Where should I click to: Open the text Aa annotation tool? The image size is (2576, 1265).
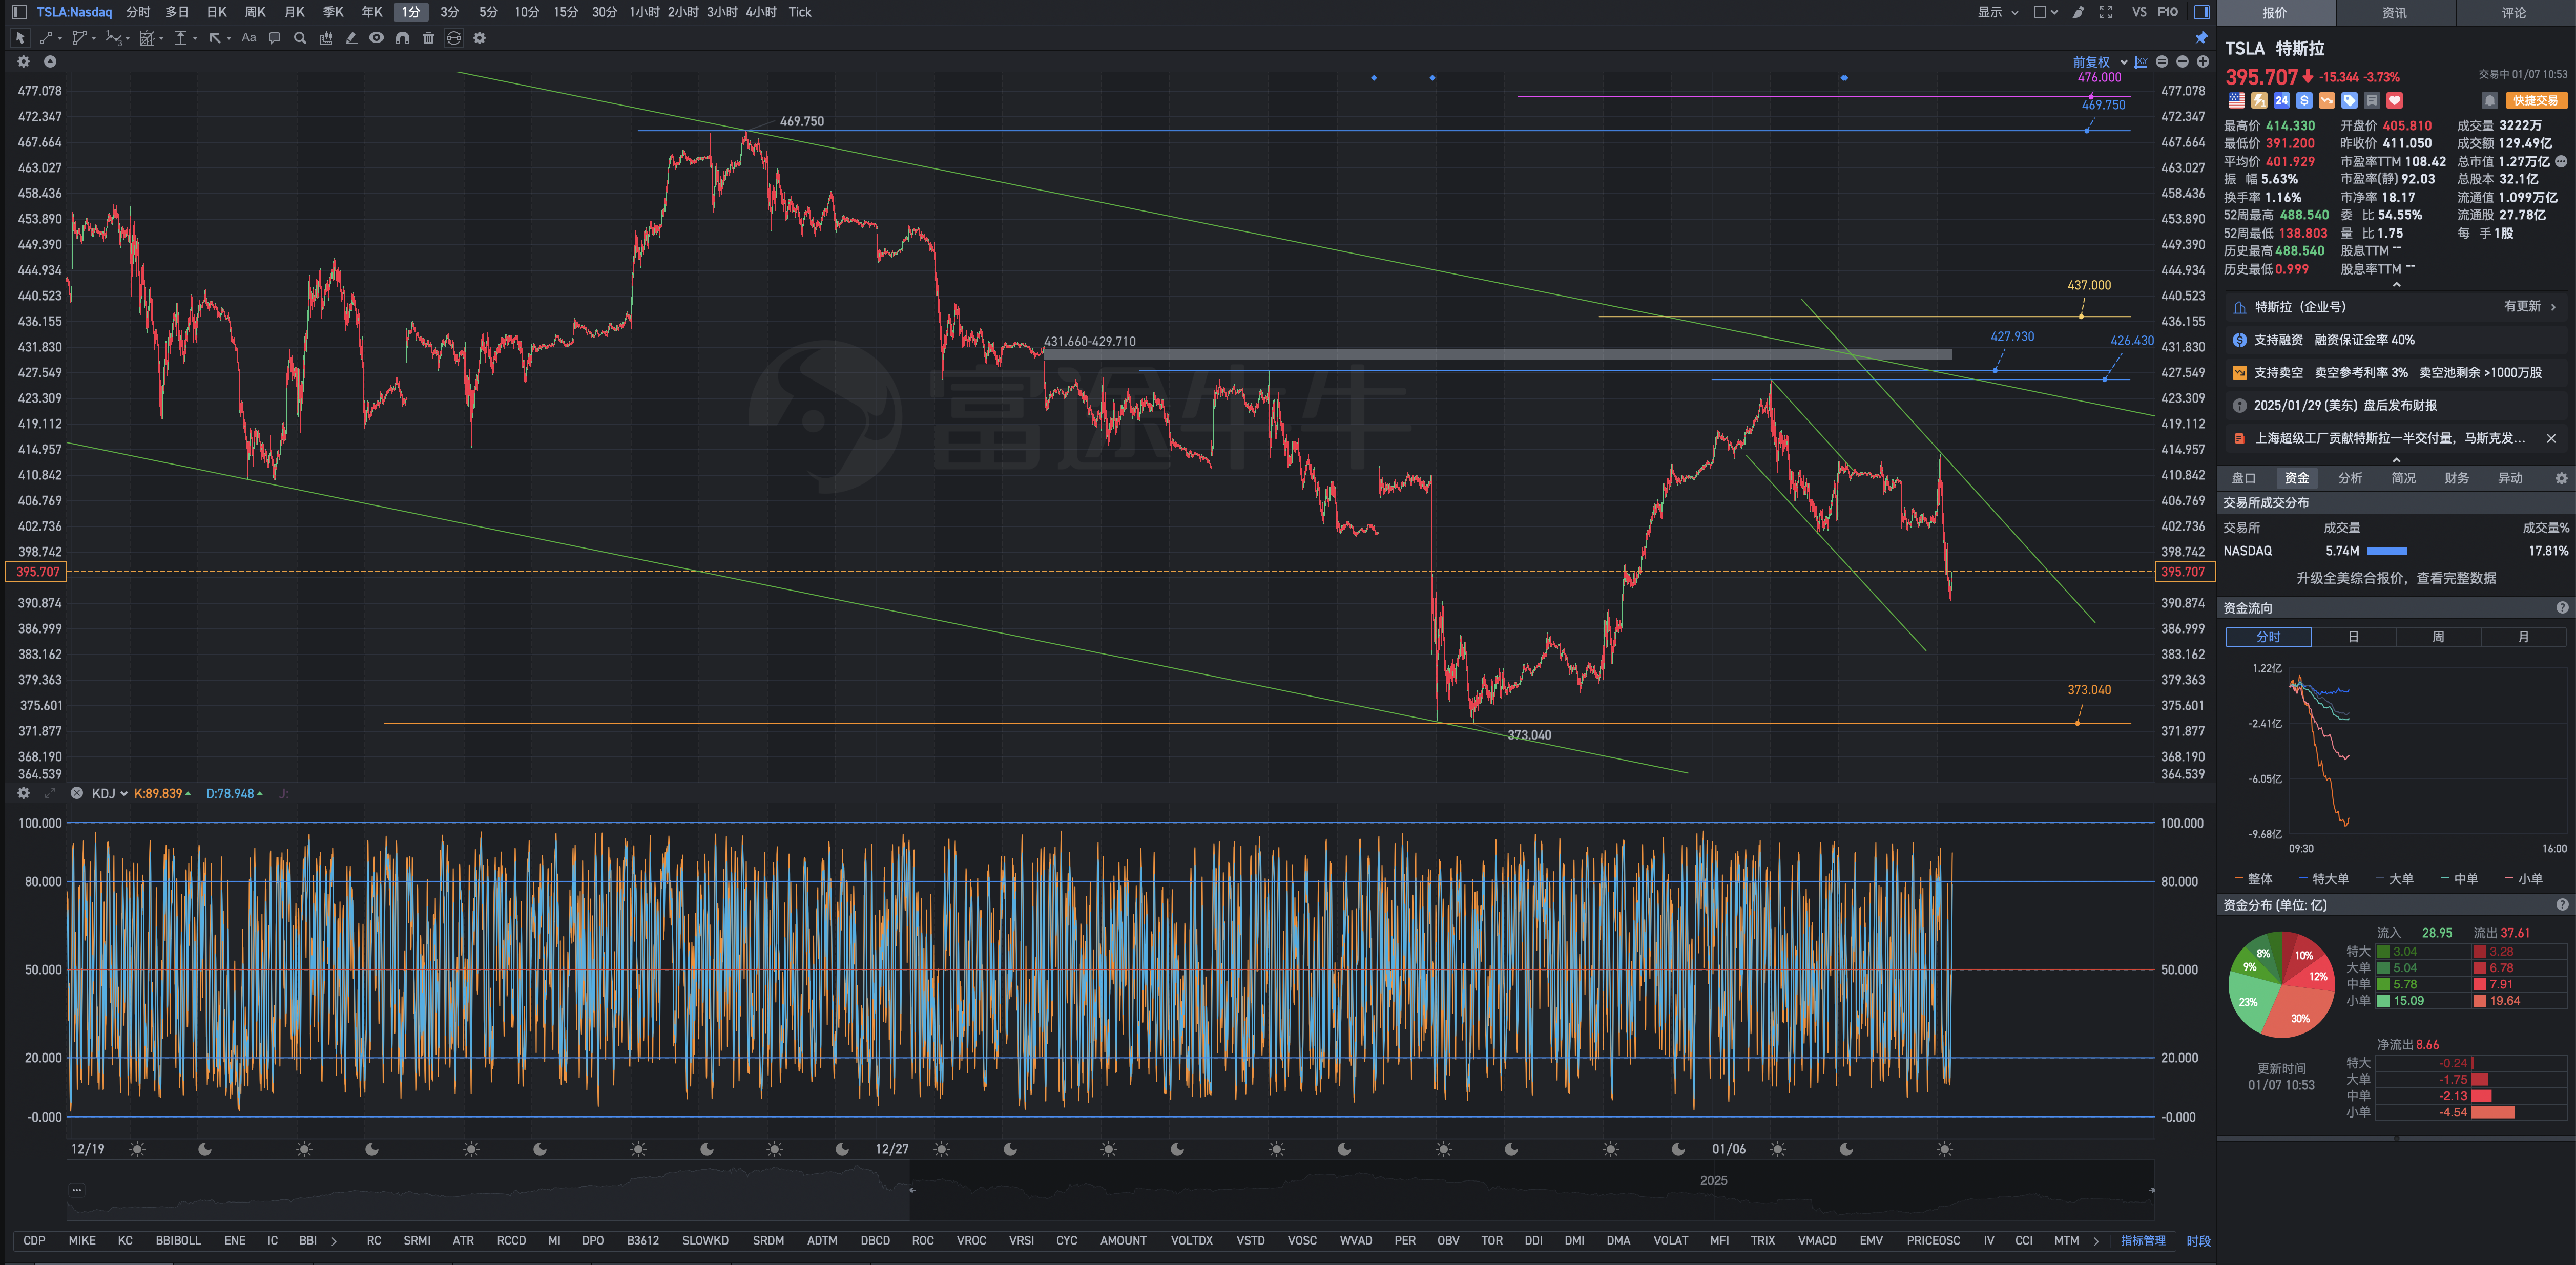coord(249,38)
